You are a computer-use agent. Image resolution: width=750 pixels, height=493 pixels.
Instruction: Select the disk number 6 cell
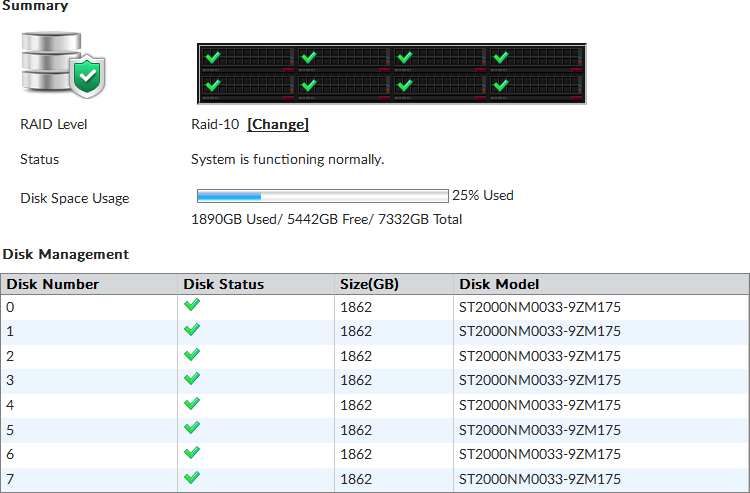(11, 454)
